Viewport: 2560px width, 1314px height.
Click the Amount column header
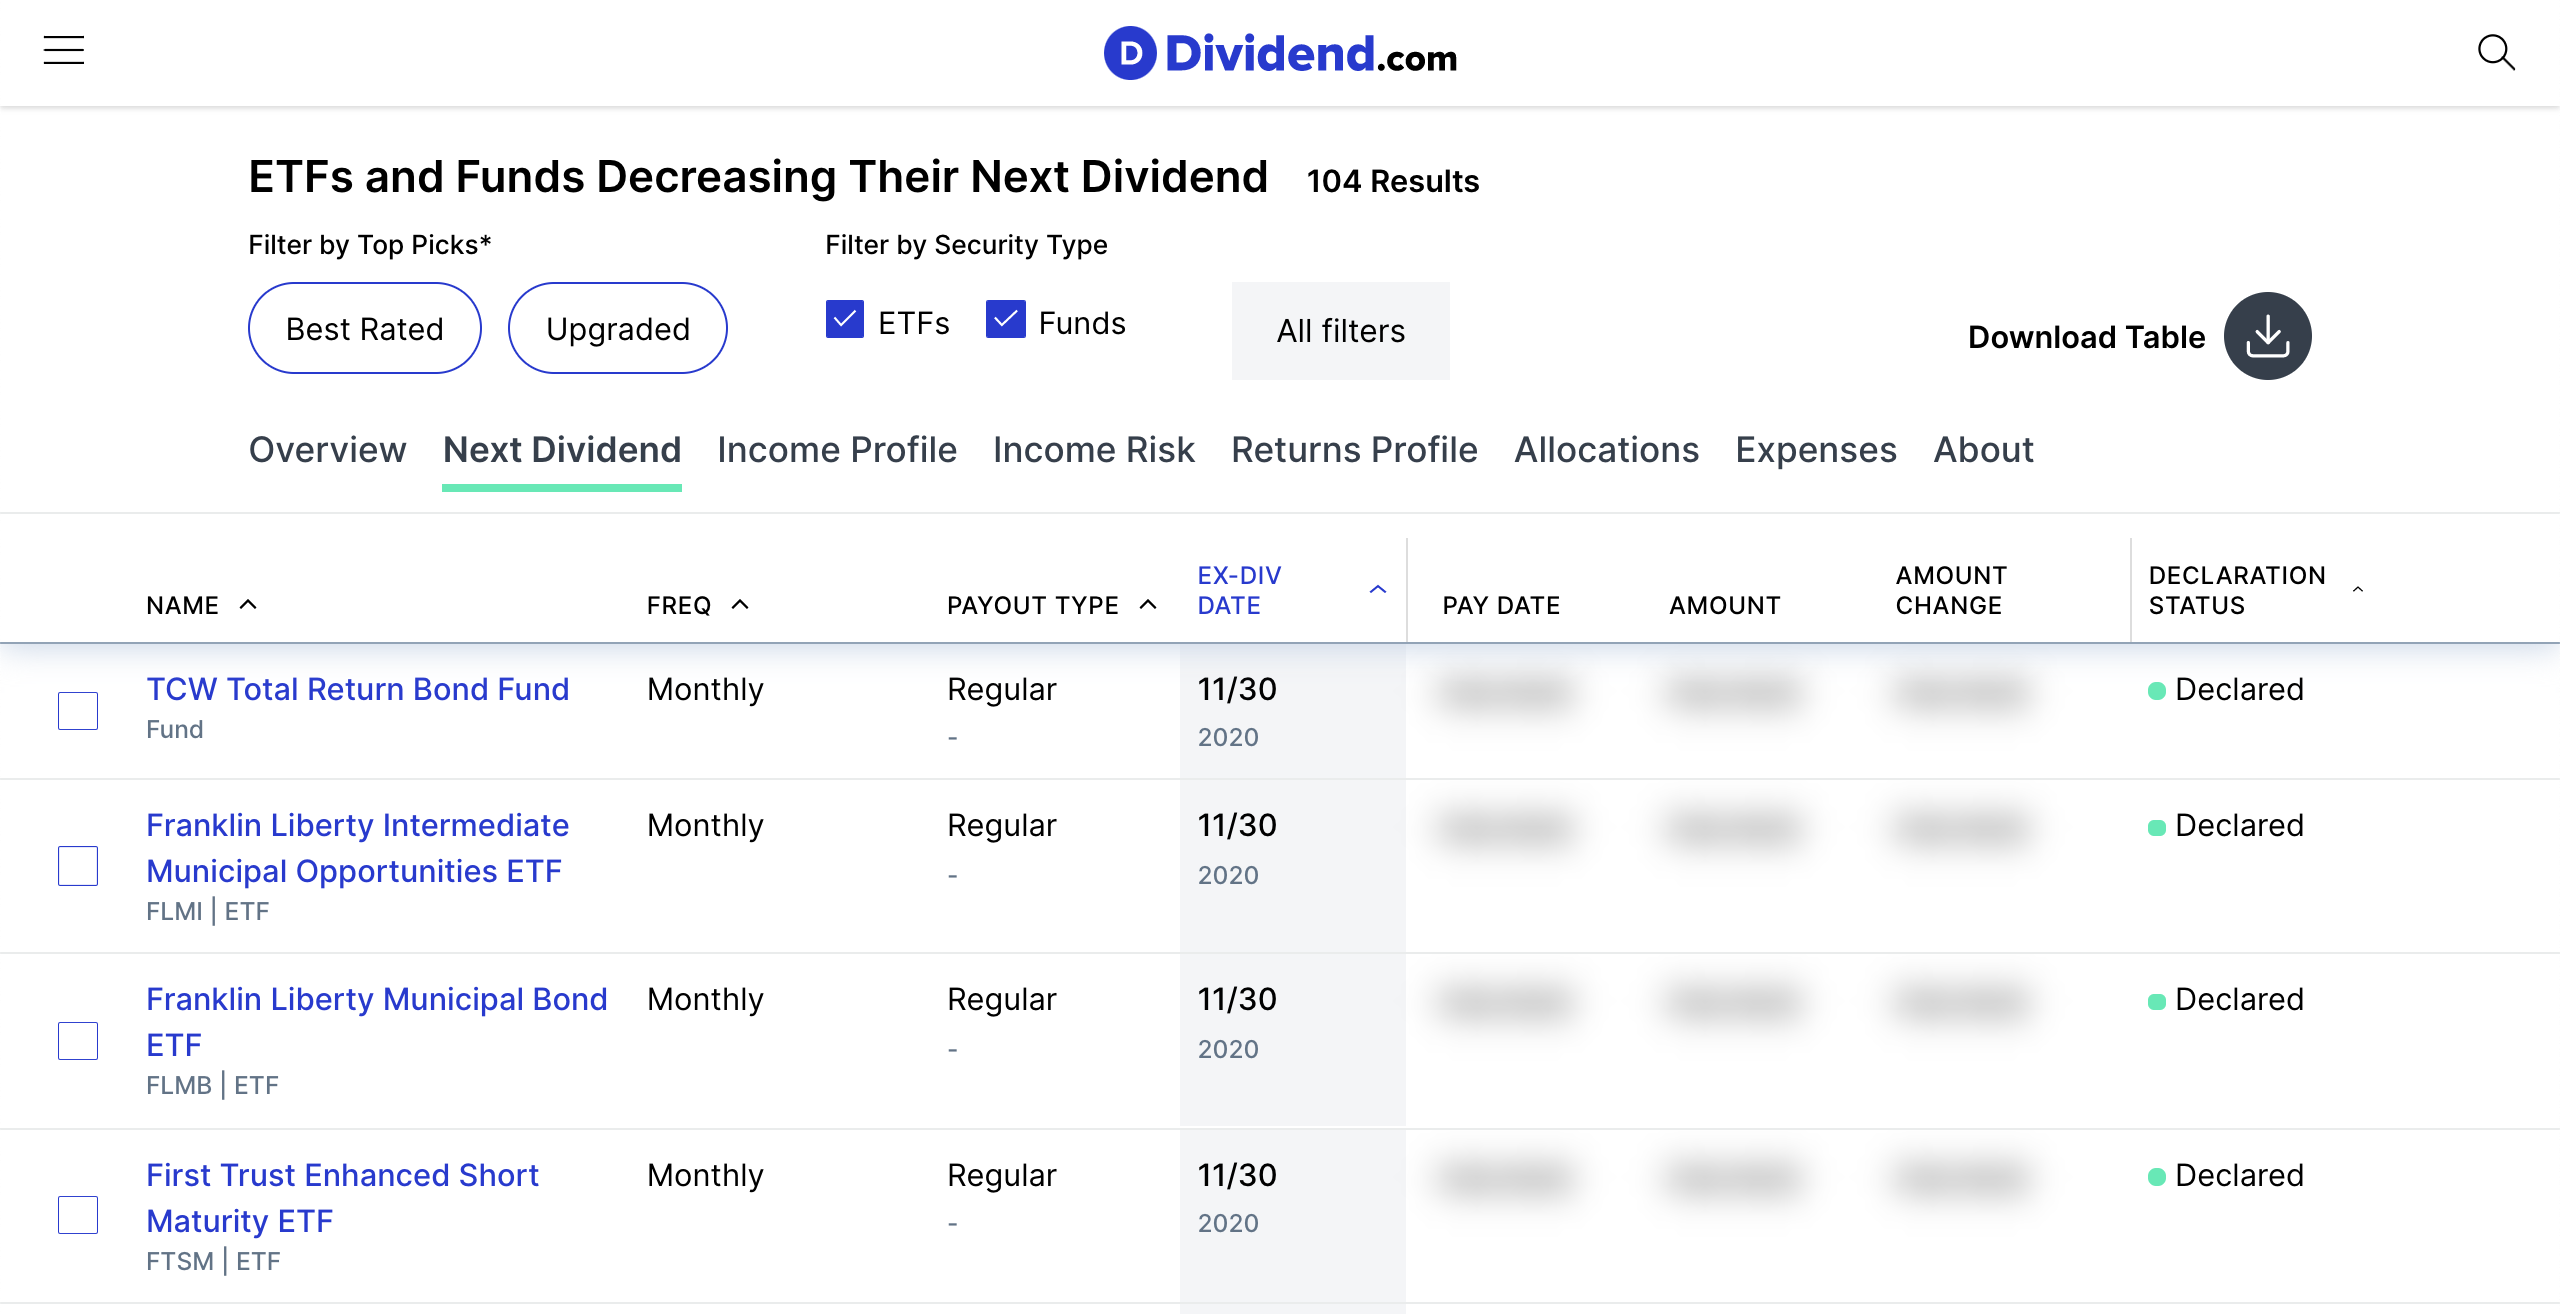[1725, 605]
